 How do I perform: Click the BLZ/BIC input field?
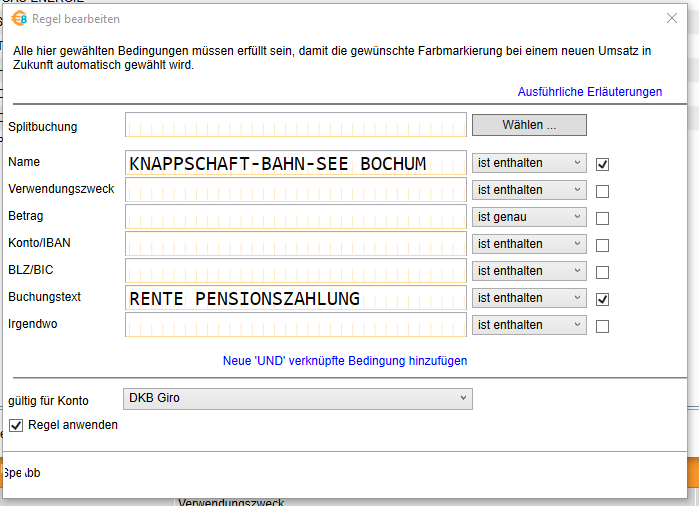coord(296,271)
